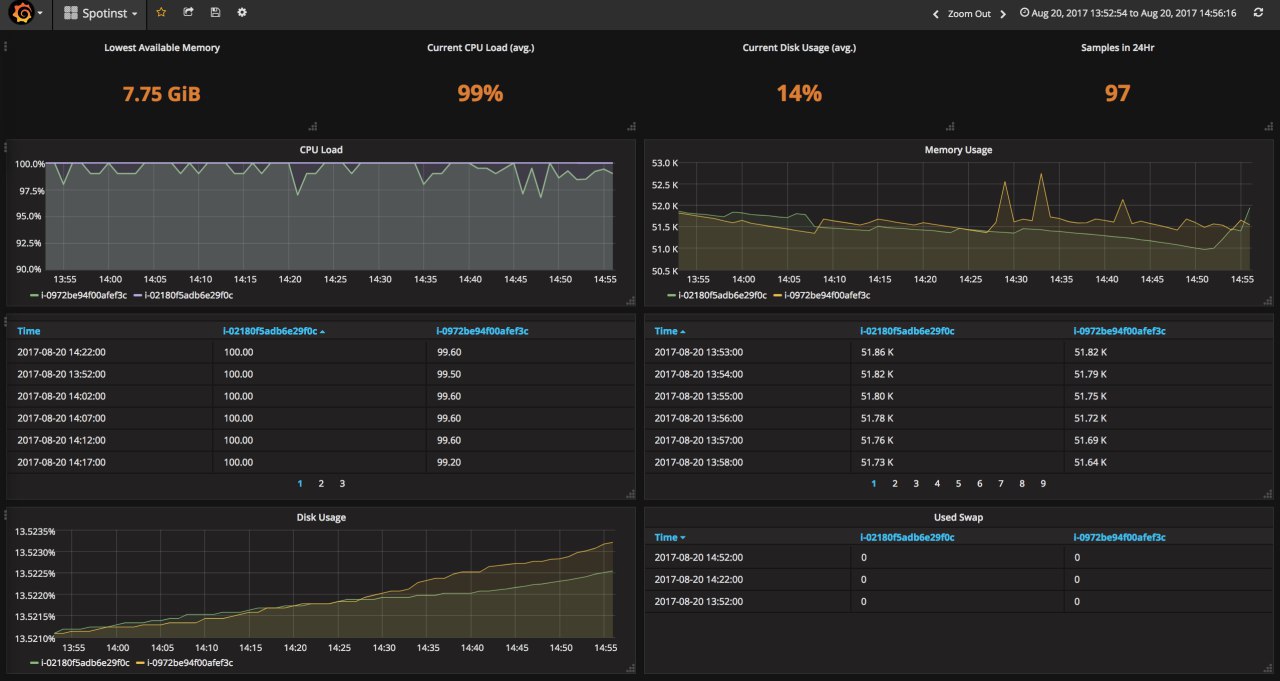Click the Zoom Out time button

[x=969, y=14]
